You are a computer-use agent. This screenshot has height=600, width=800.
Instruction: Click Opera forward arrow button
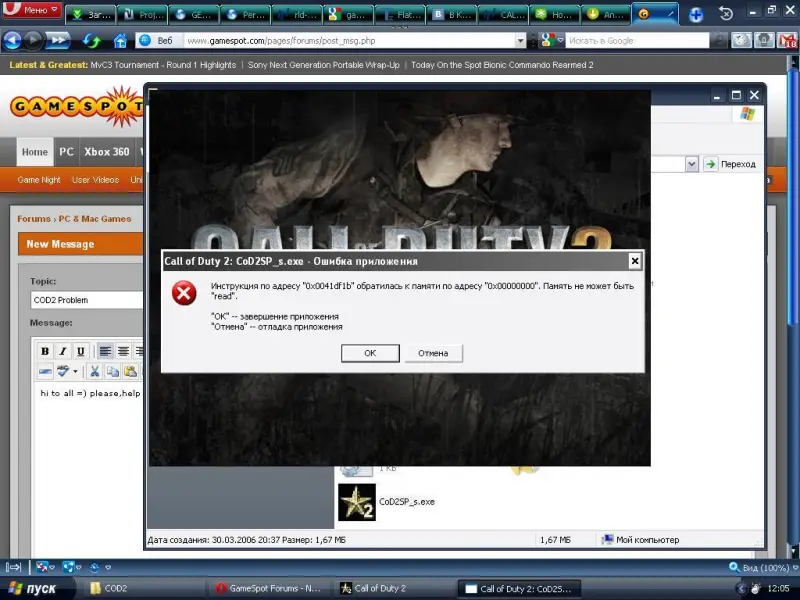click(x=34, y=40)
